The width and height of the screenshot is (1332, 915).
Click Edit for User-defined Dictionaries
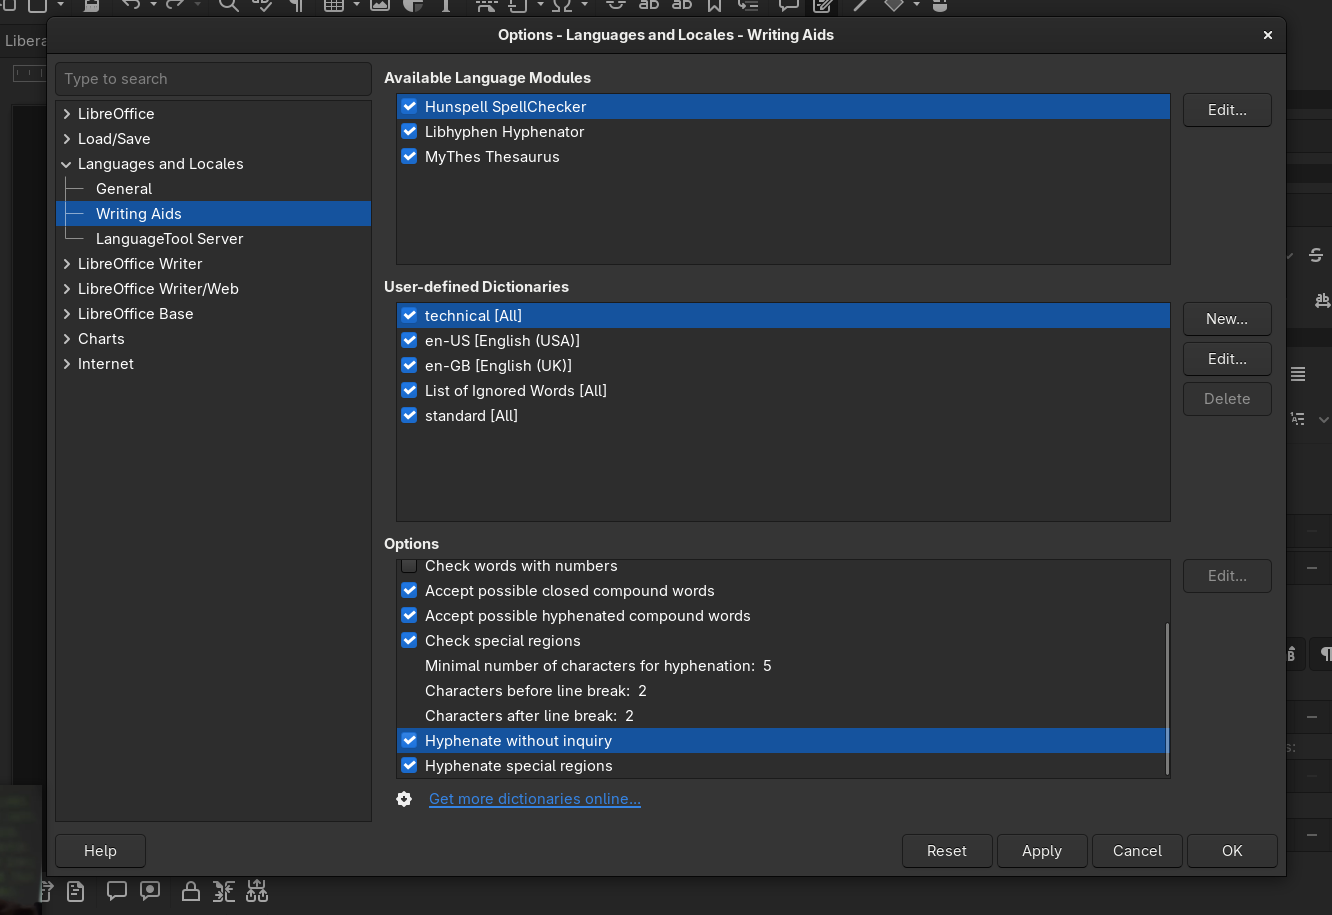click(x=1227, y=359)
